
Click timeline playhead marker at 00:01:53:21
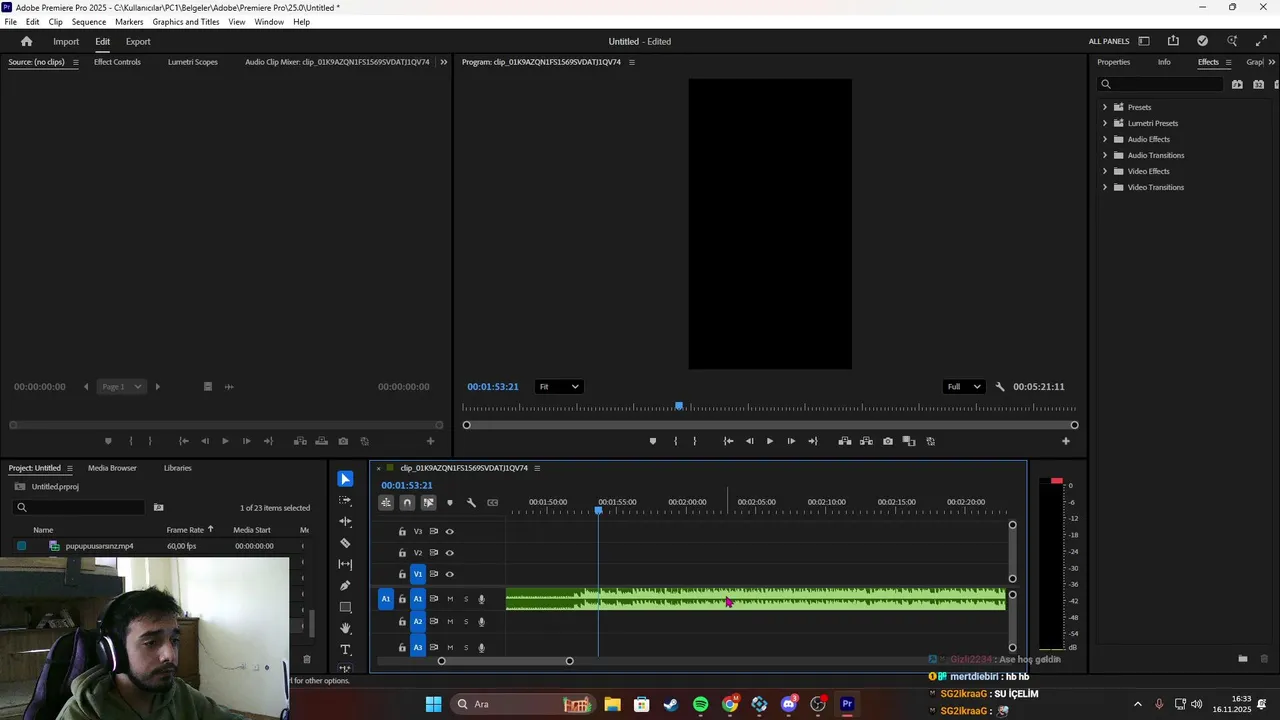(598, 511)
